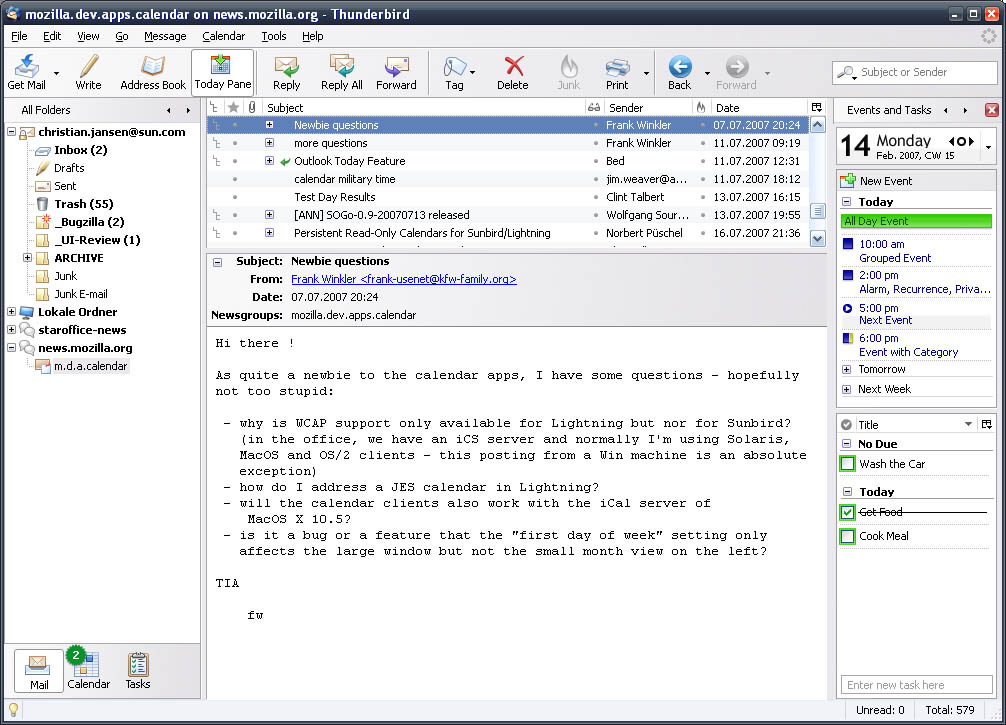Image resolution: width=1006 pixels, height=725 pixels.
Task: Open the 5:00 pm Next Event
Action: click(916, 314)
